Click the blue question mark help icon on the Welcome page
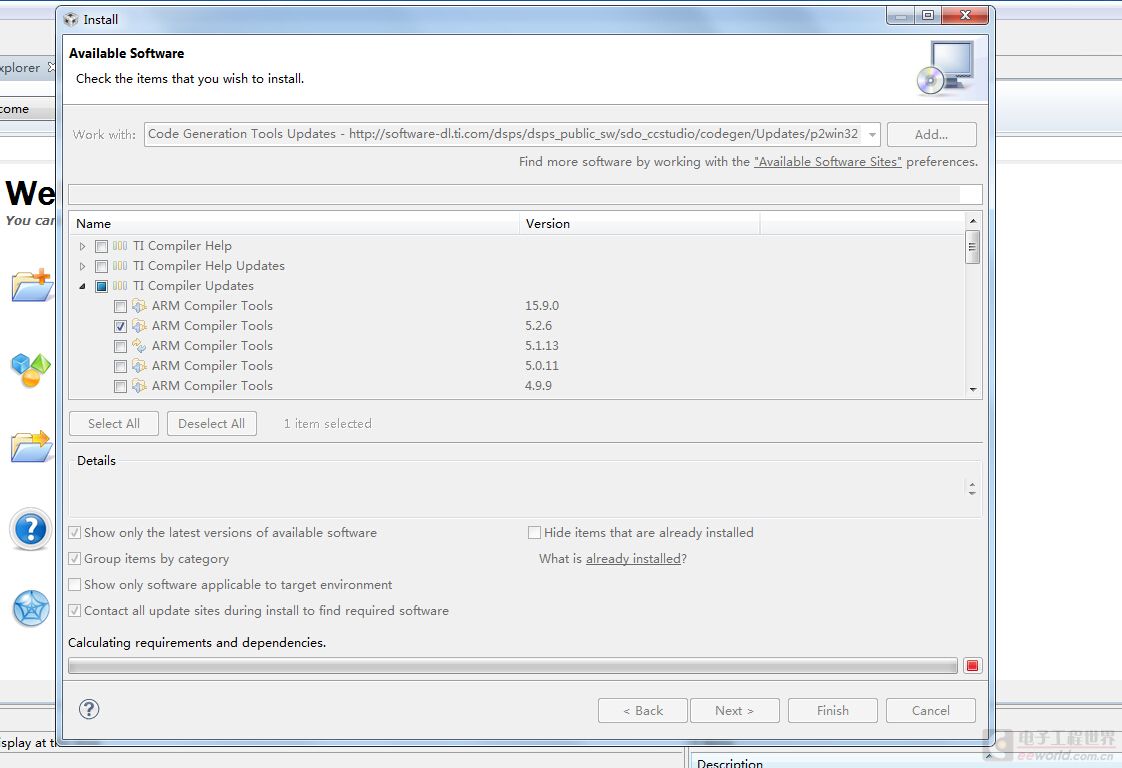The image size is (1122, 768). point(31,529)
